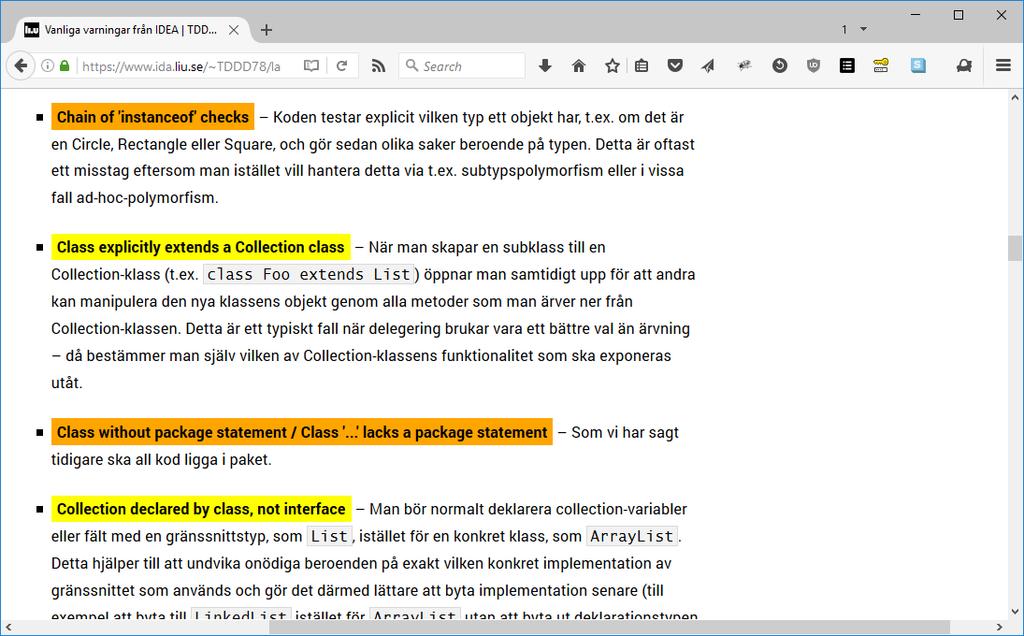This screenshot has height=636, width=1024.
Task: Open the Firefox hamburger menu
Action: click(x=1003, y=65)
